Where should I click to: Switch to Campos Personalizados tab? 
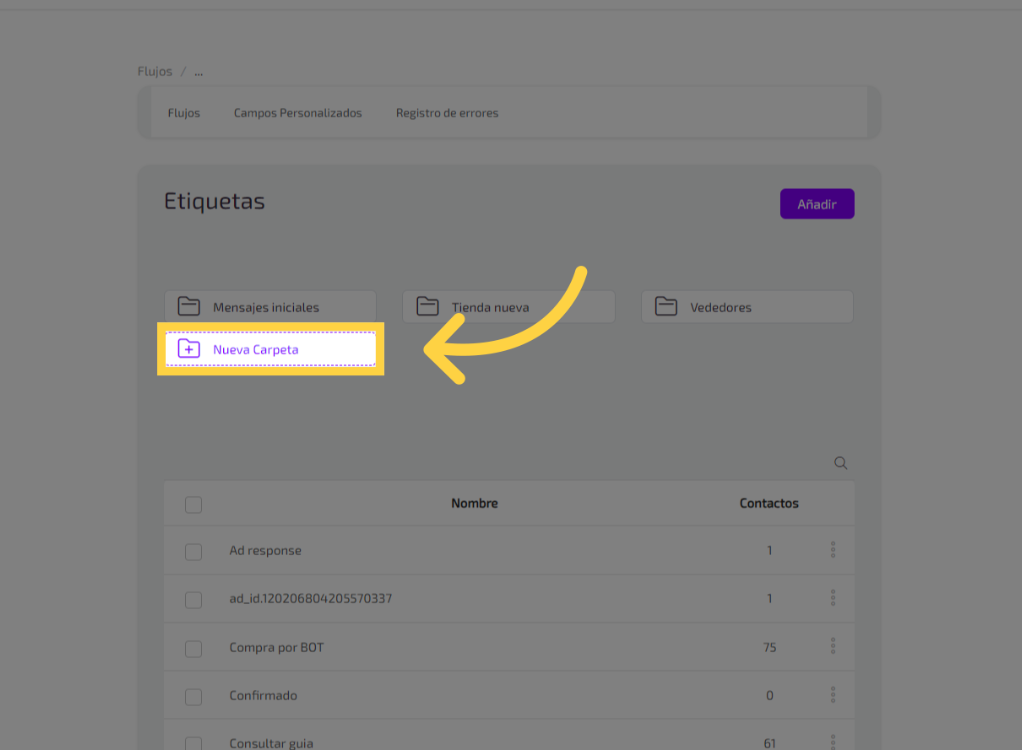click(x=298, y=113)
